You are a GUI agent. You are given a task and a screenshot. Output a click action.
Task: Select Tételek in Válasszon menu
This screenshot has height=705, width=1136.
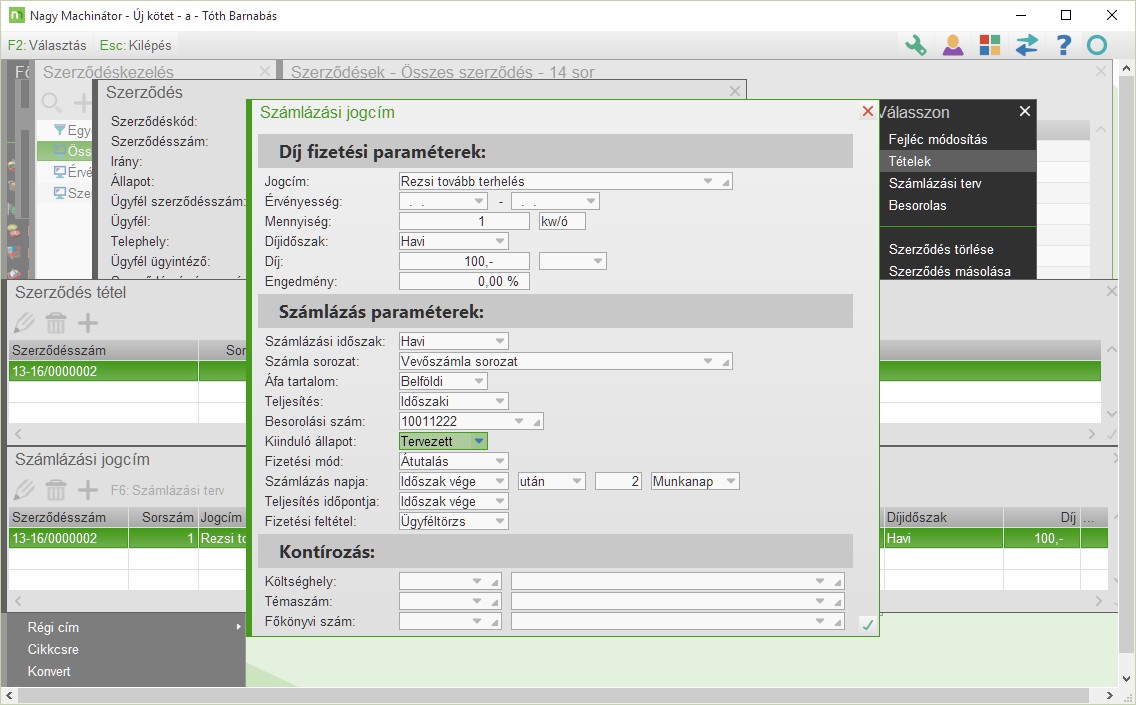point(909,161)
